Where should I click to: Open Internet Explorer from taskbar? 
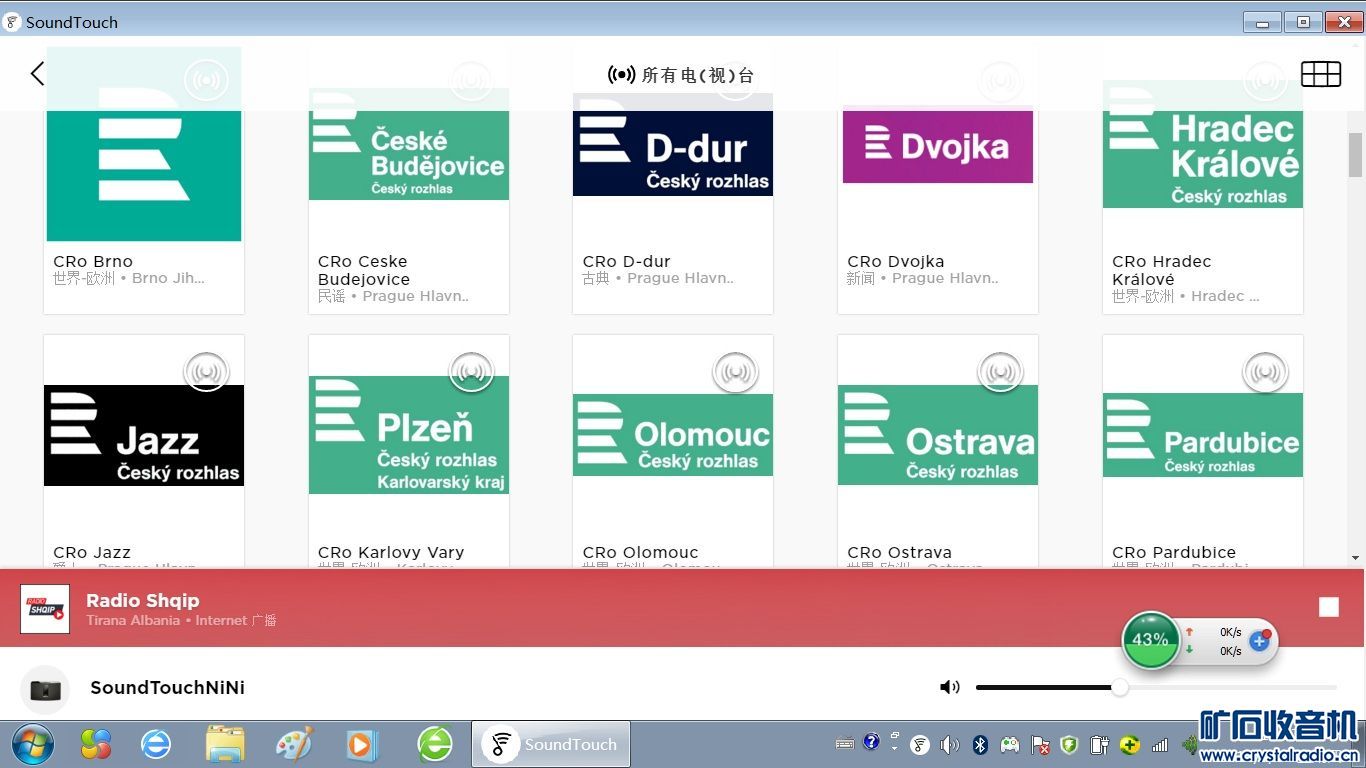pyautogui.click(x=156, y=744)
